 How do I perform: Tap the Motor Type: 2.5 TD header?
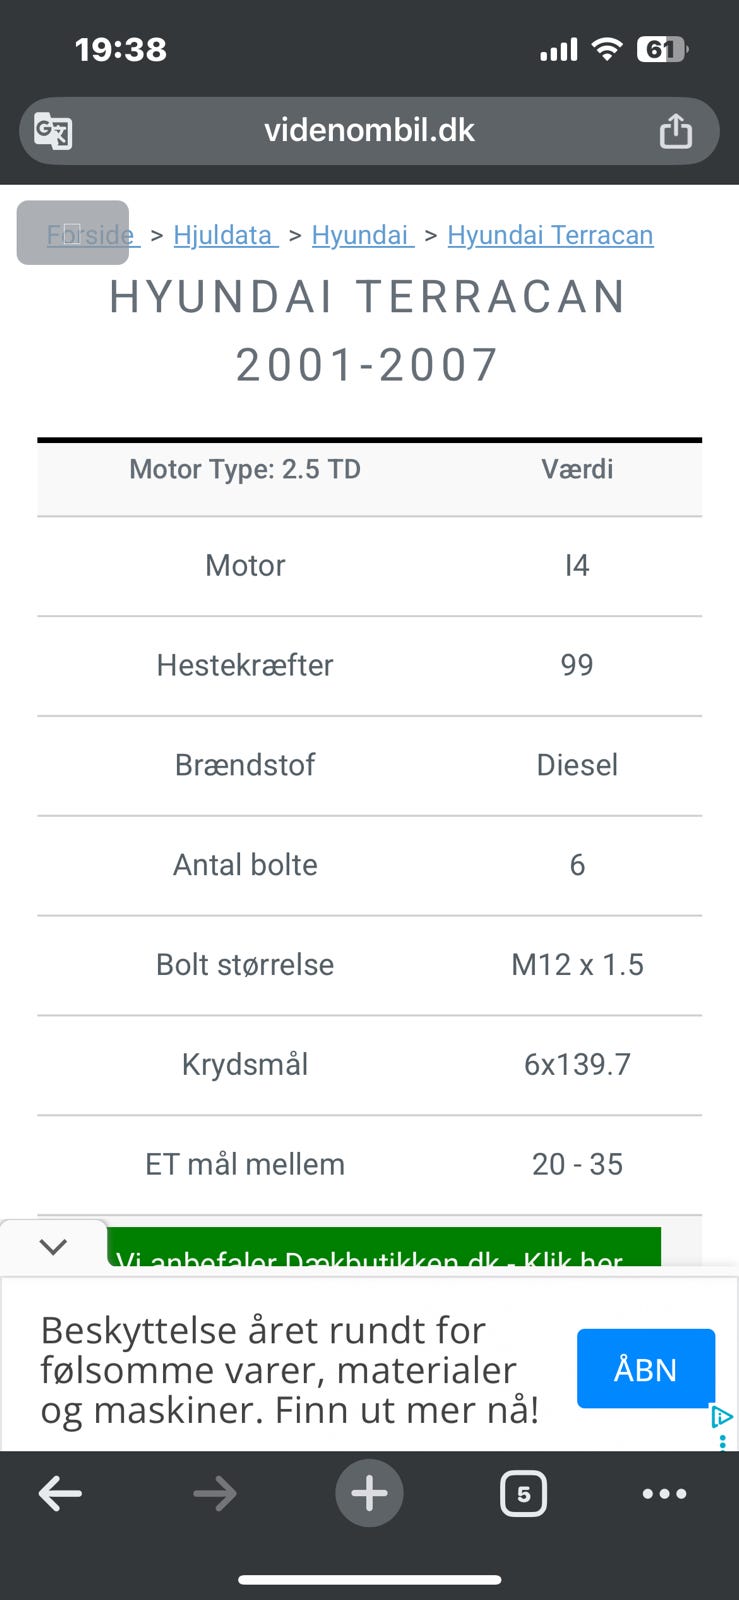pos(245,469)
